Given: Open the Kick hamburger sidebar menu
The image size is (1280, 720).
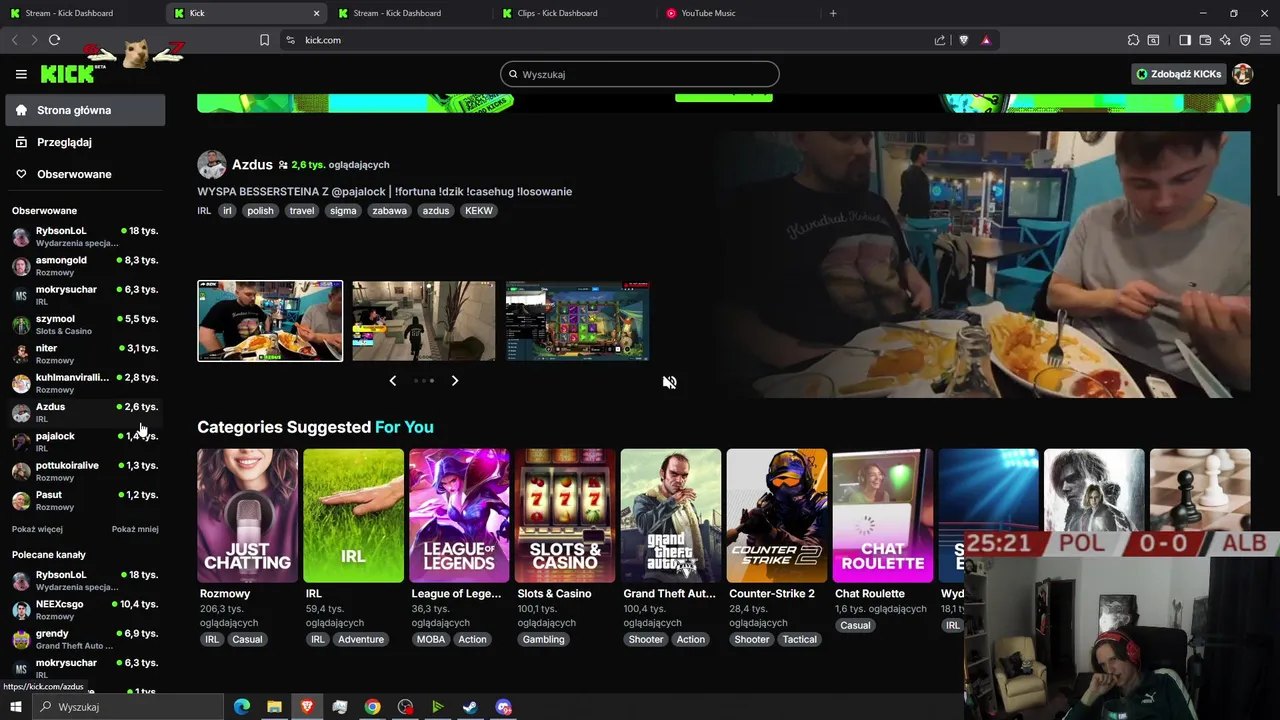Looking at the screenshot, I should tap(21, 74).
